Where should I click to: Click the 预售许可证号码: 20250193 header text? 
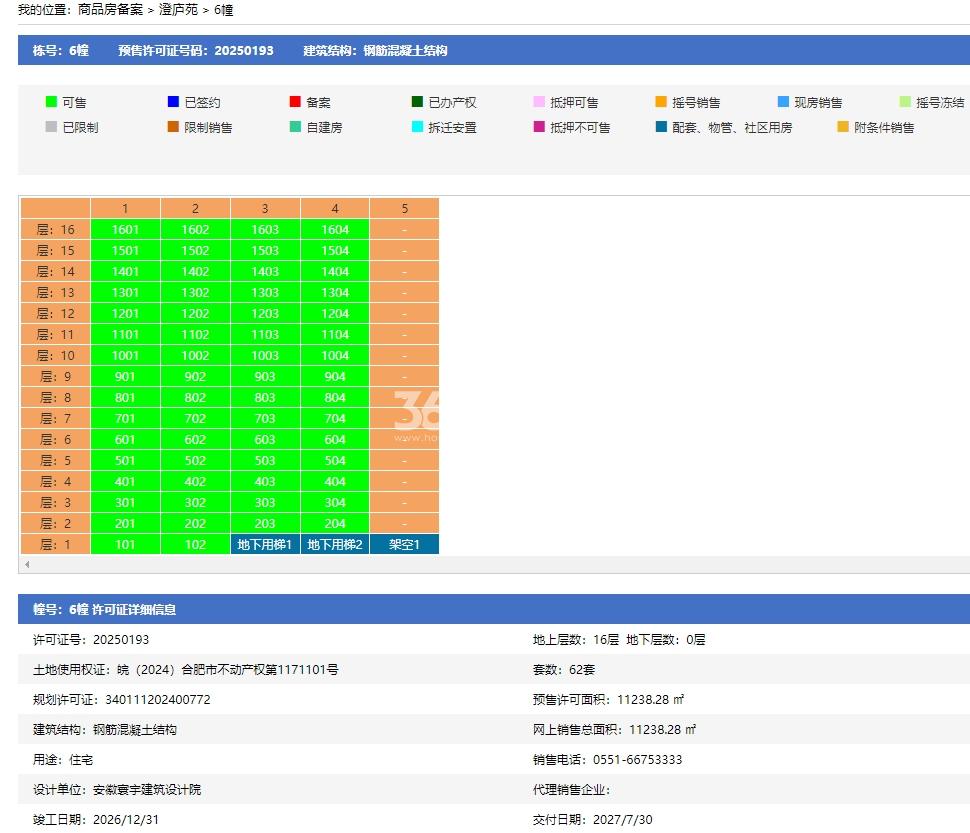click(x=195, y=51)
